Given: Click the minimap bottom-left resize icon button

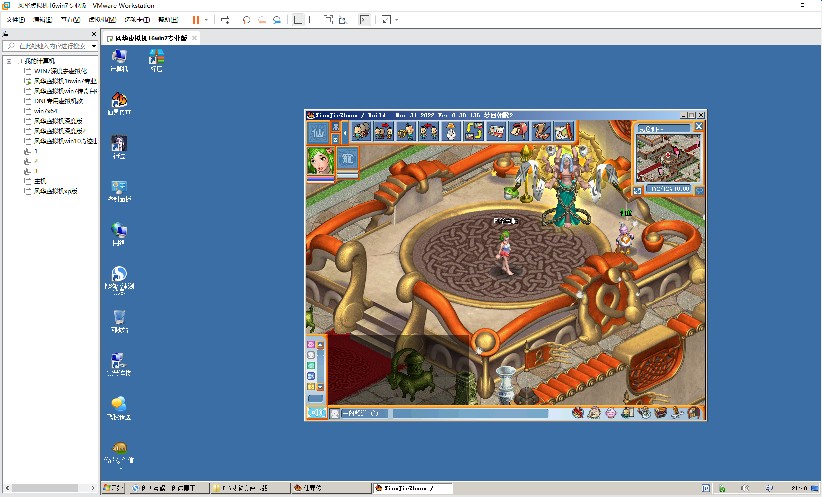Looking at the screenshot, I should tap(637, 191).
